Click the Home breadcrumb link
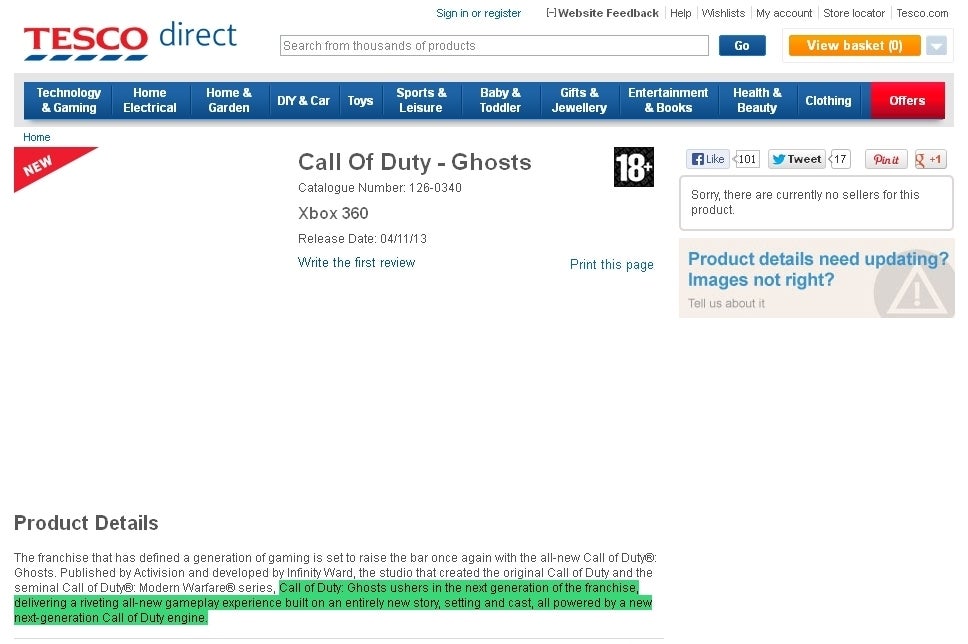 (37, 137)
